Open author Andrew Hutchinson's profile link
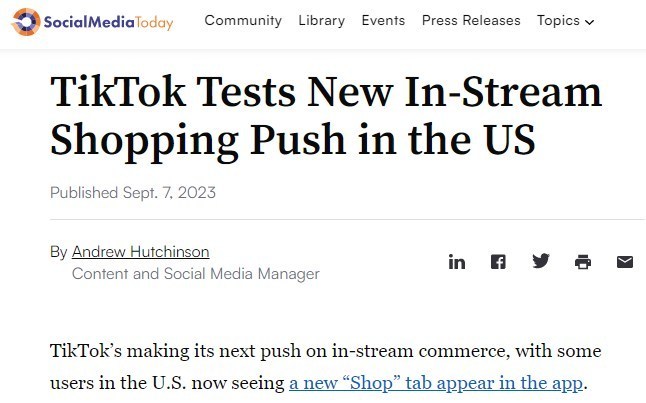The height and width of the screenshot is (403, 646). tap(140, 252)
